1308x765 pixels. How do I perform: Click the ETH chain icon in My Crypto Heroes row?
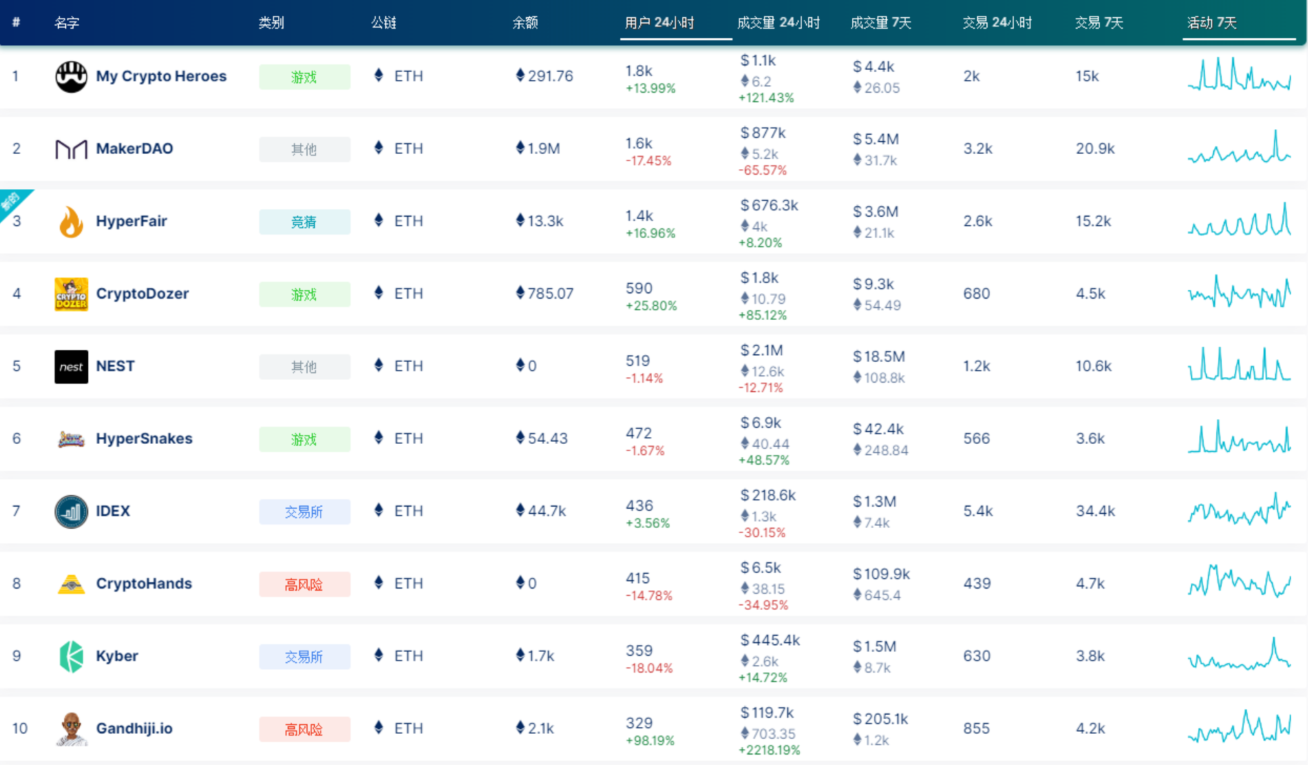378,76
